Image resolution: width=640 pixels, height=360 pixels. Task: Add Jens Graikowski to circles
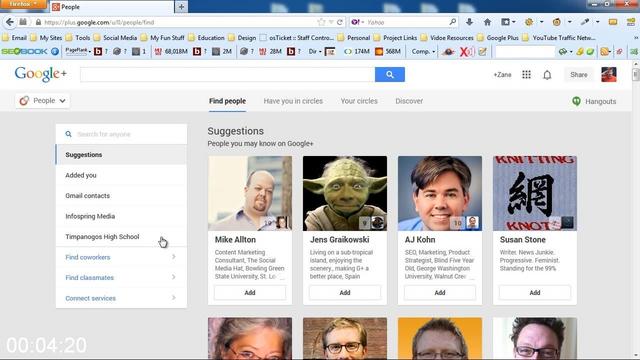[345, 293]
